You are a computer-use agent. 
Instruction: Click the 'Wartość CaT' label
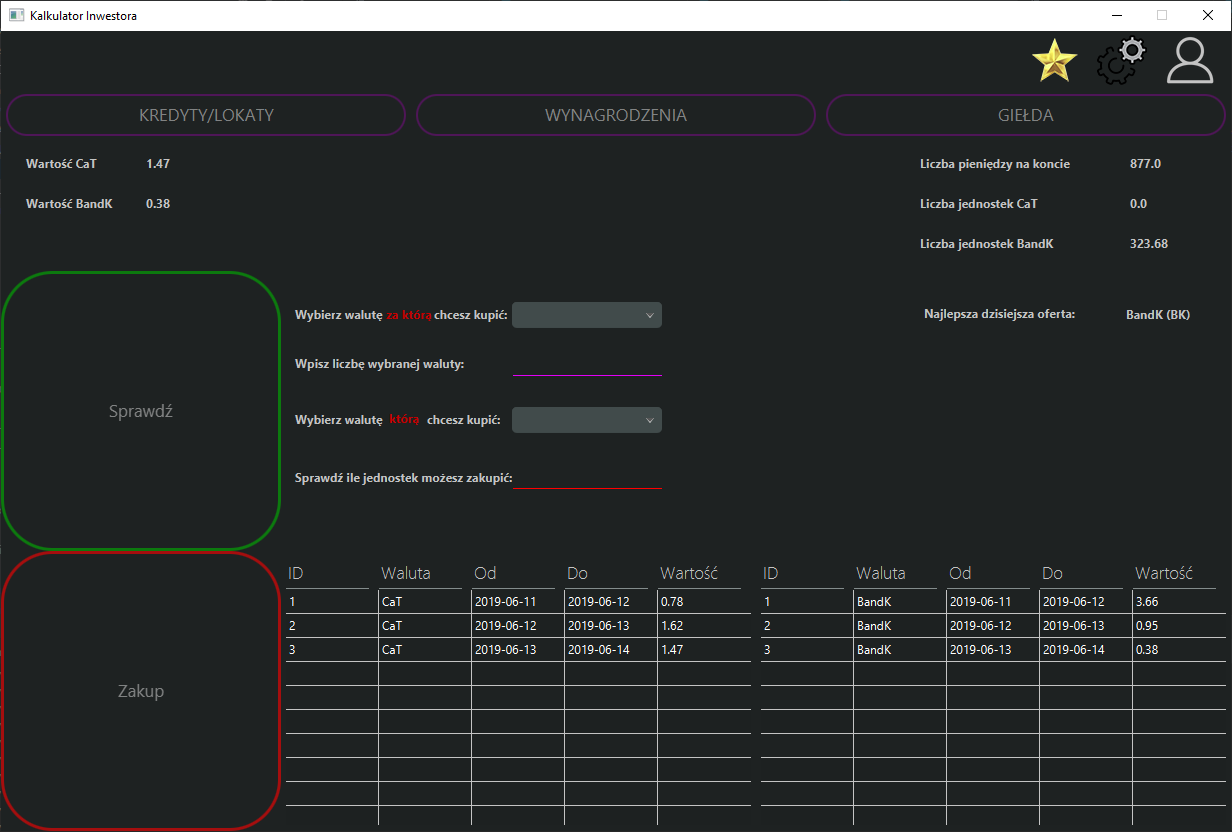(x=61, y=163)
